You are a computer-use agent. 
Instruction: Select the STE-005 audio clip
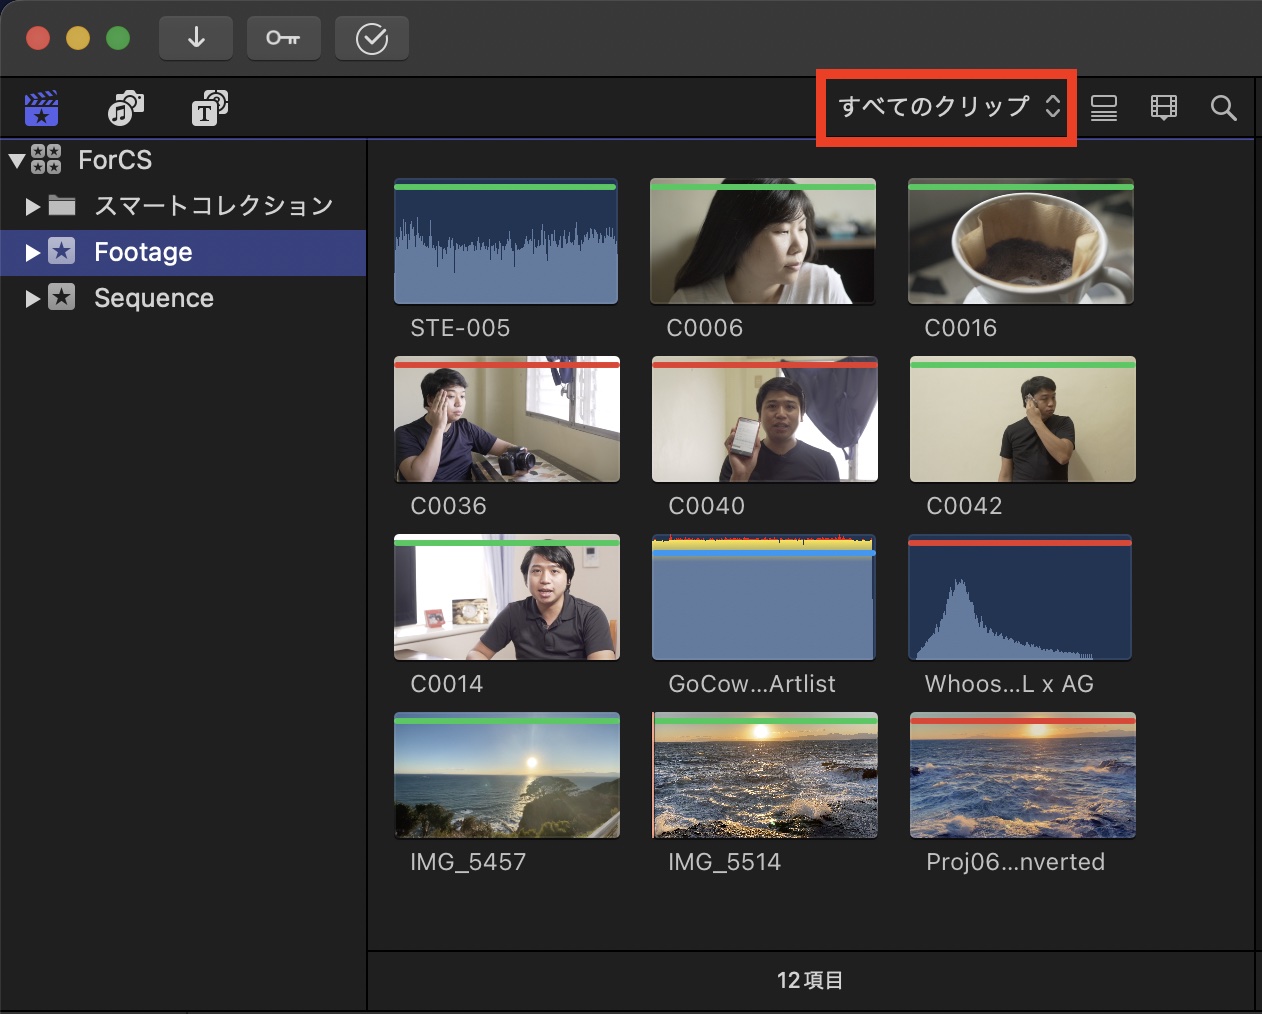click(x=506, y=243)
